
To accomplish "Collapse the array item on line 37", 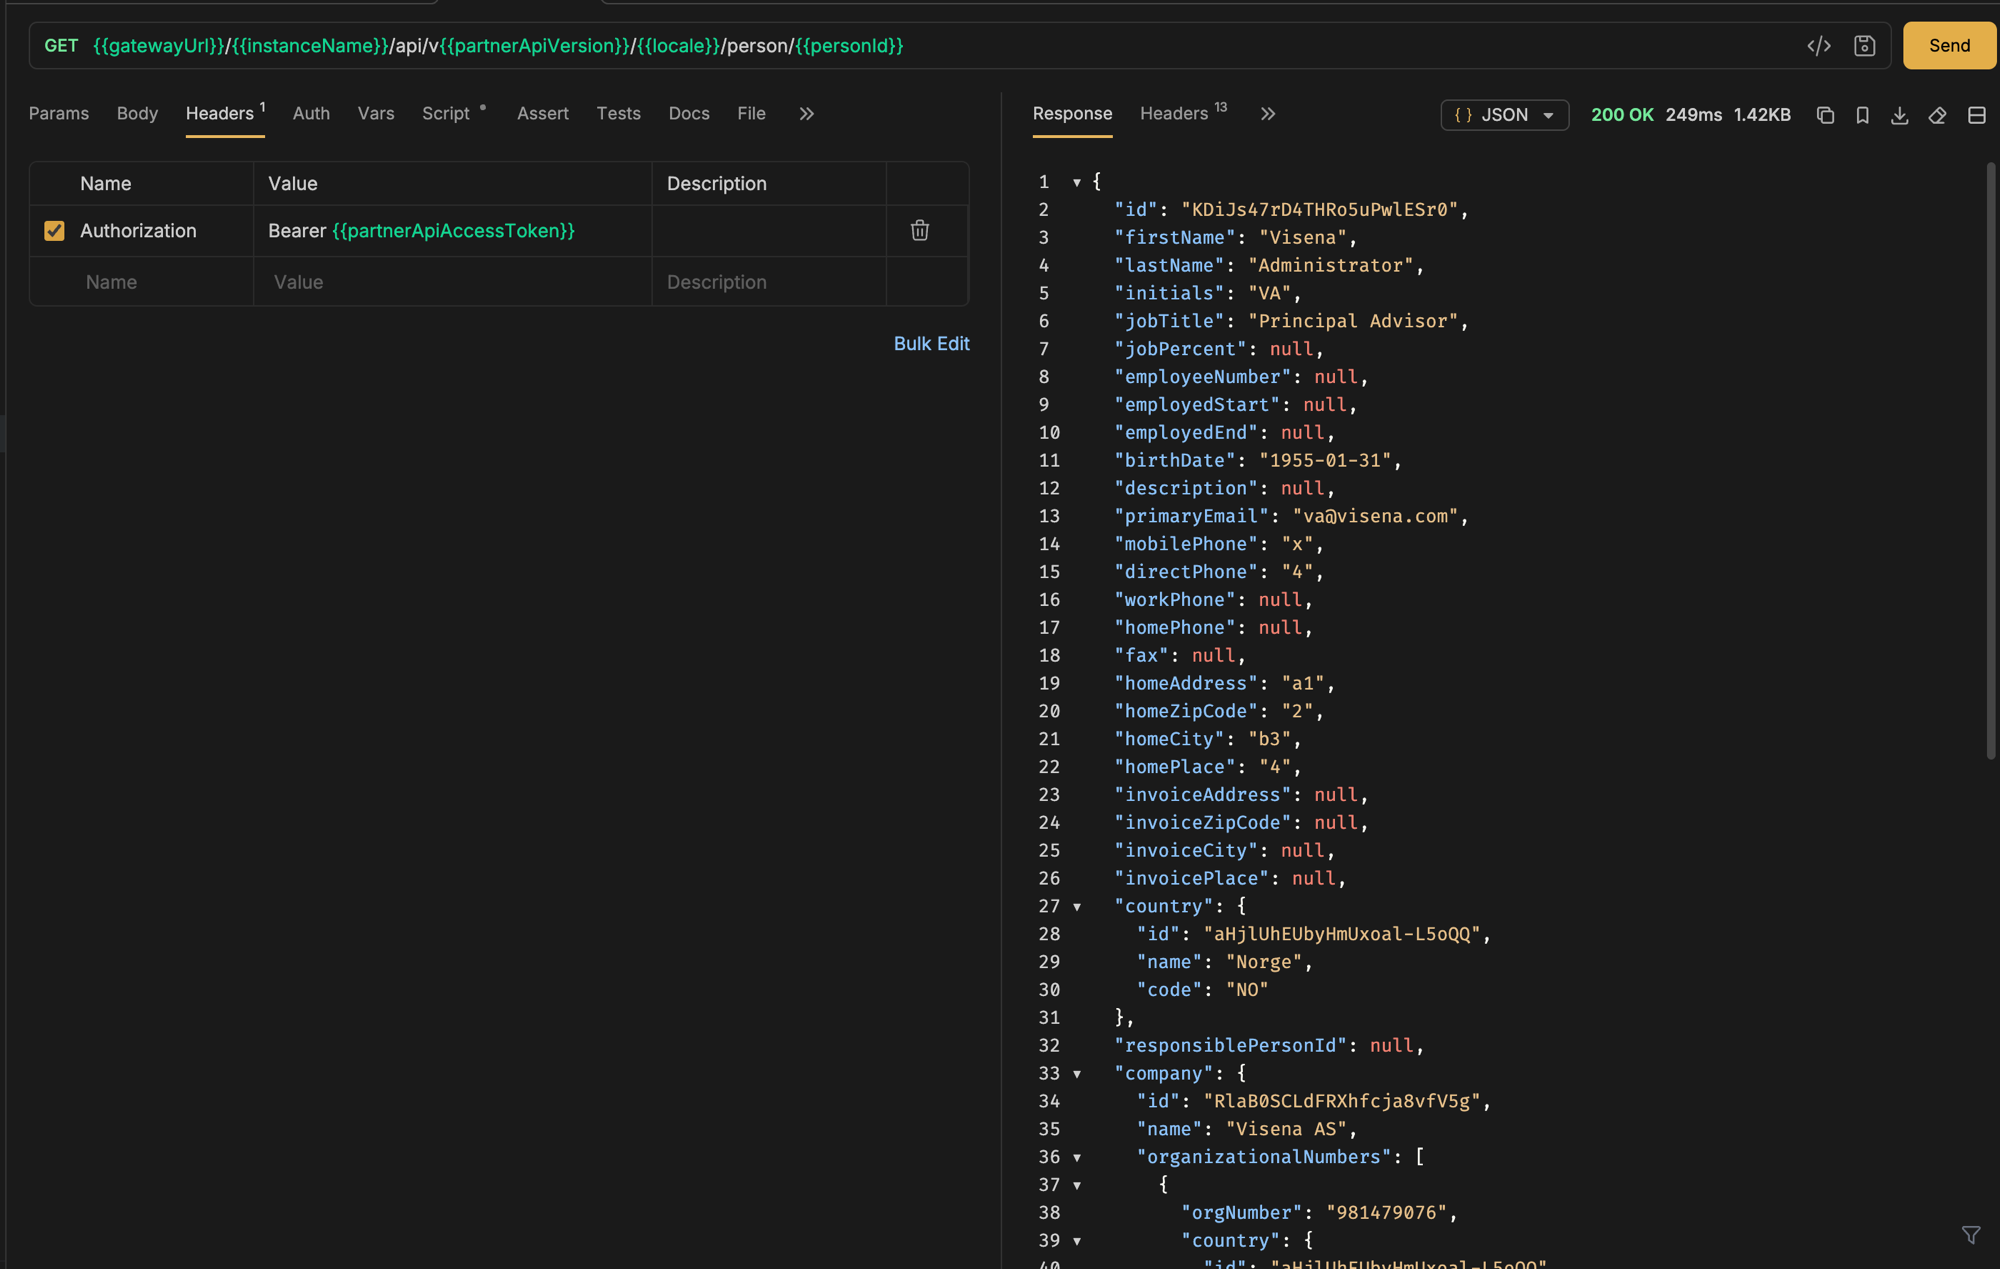I will coord(1077,1185).
